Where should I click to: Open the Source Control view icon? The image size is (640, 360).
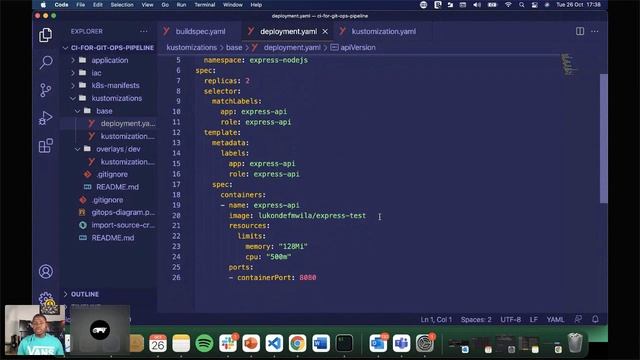pos(46,89)
